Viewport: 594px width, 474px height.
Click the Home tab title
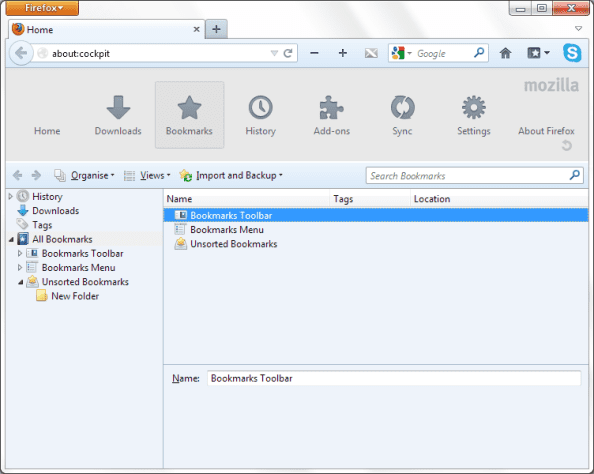[40, 30]
